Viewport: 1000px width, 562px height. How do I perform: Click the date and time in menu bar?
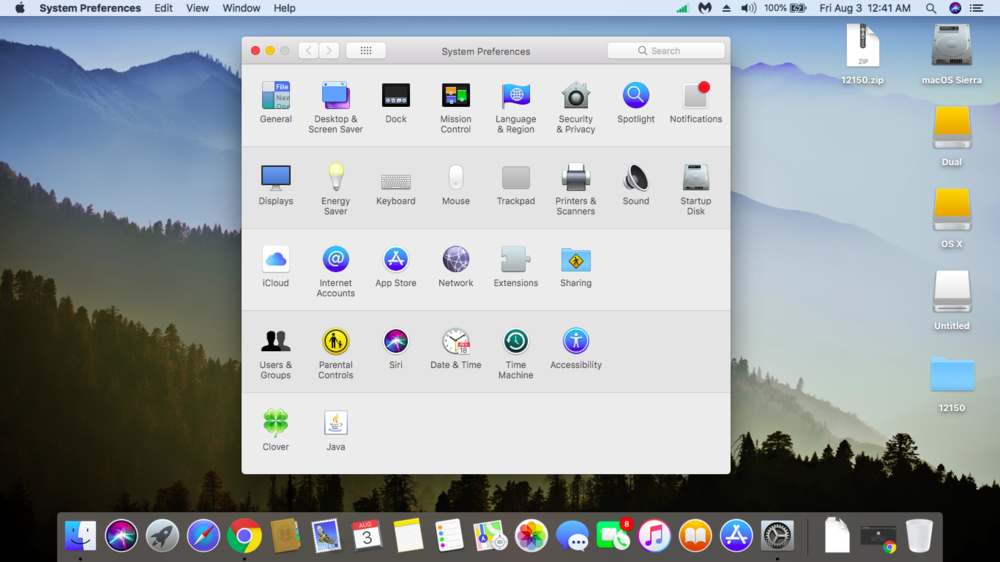865,8
